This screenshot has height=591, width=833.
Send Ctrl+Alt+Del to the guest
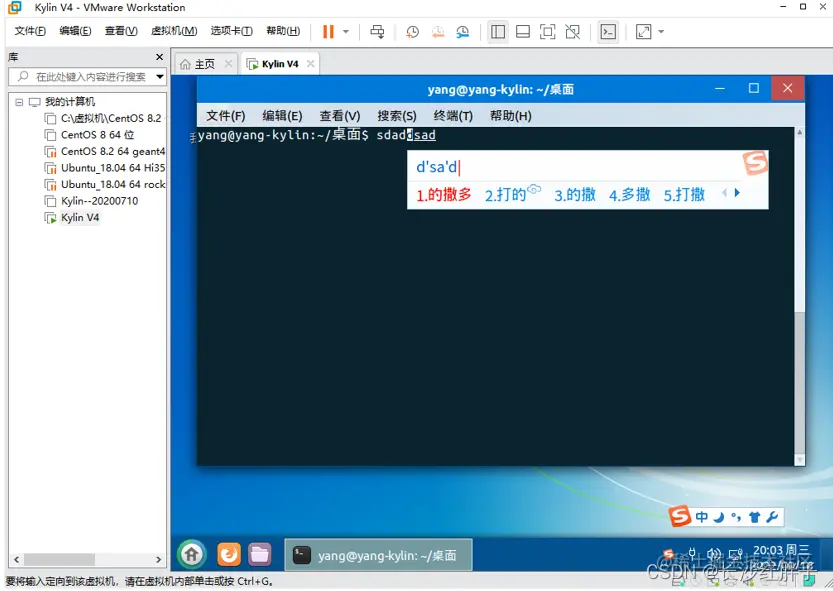tap(377, 31)
